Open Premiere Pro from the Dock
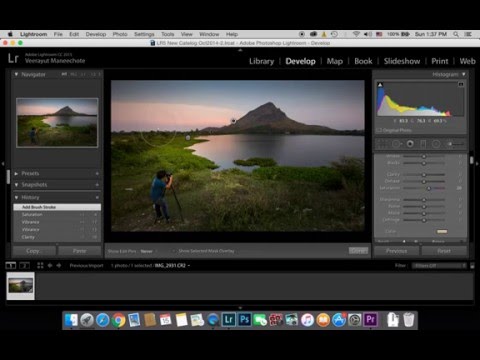 pos(371,320)
